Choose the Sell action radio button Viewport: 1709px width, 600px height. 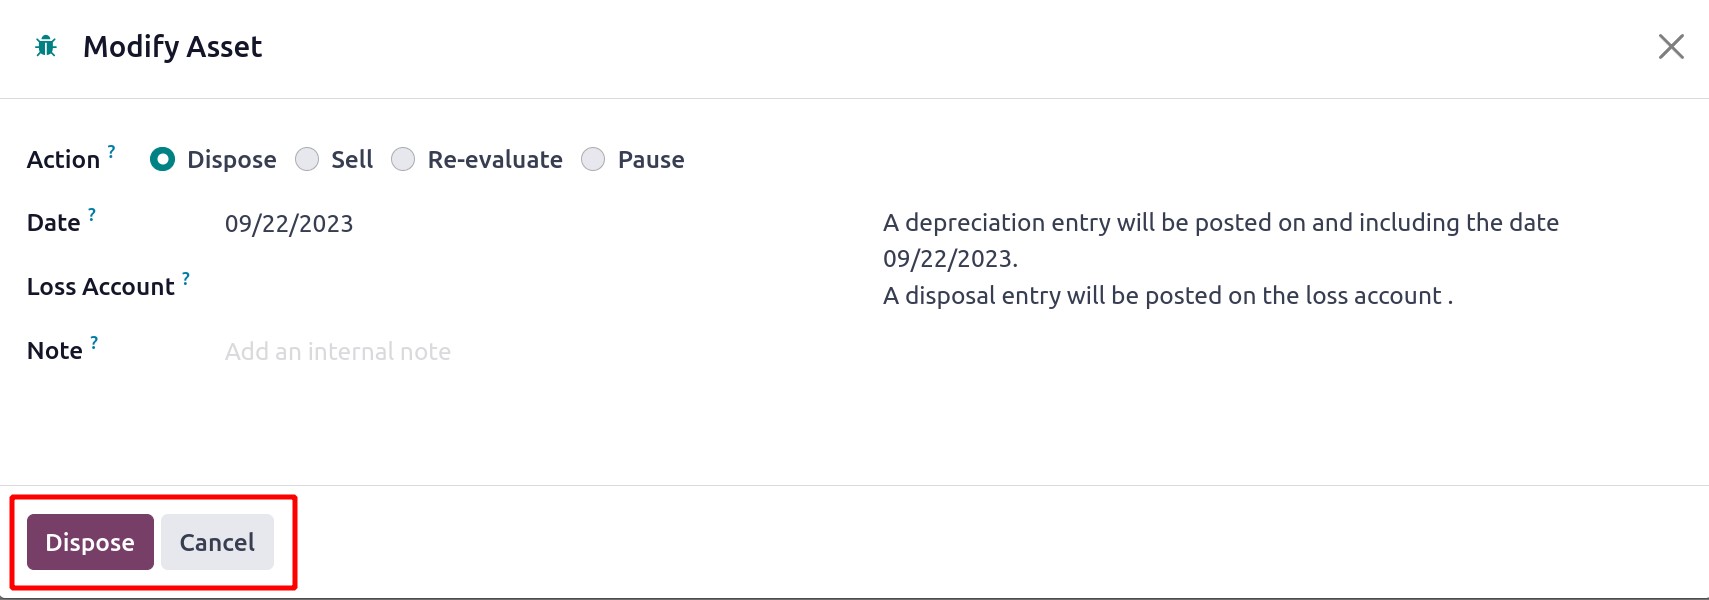(x=307, y=159)
